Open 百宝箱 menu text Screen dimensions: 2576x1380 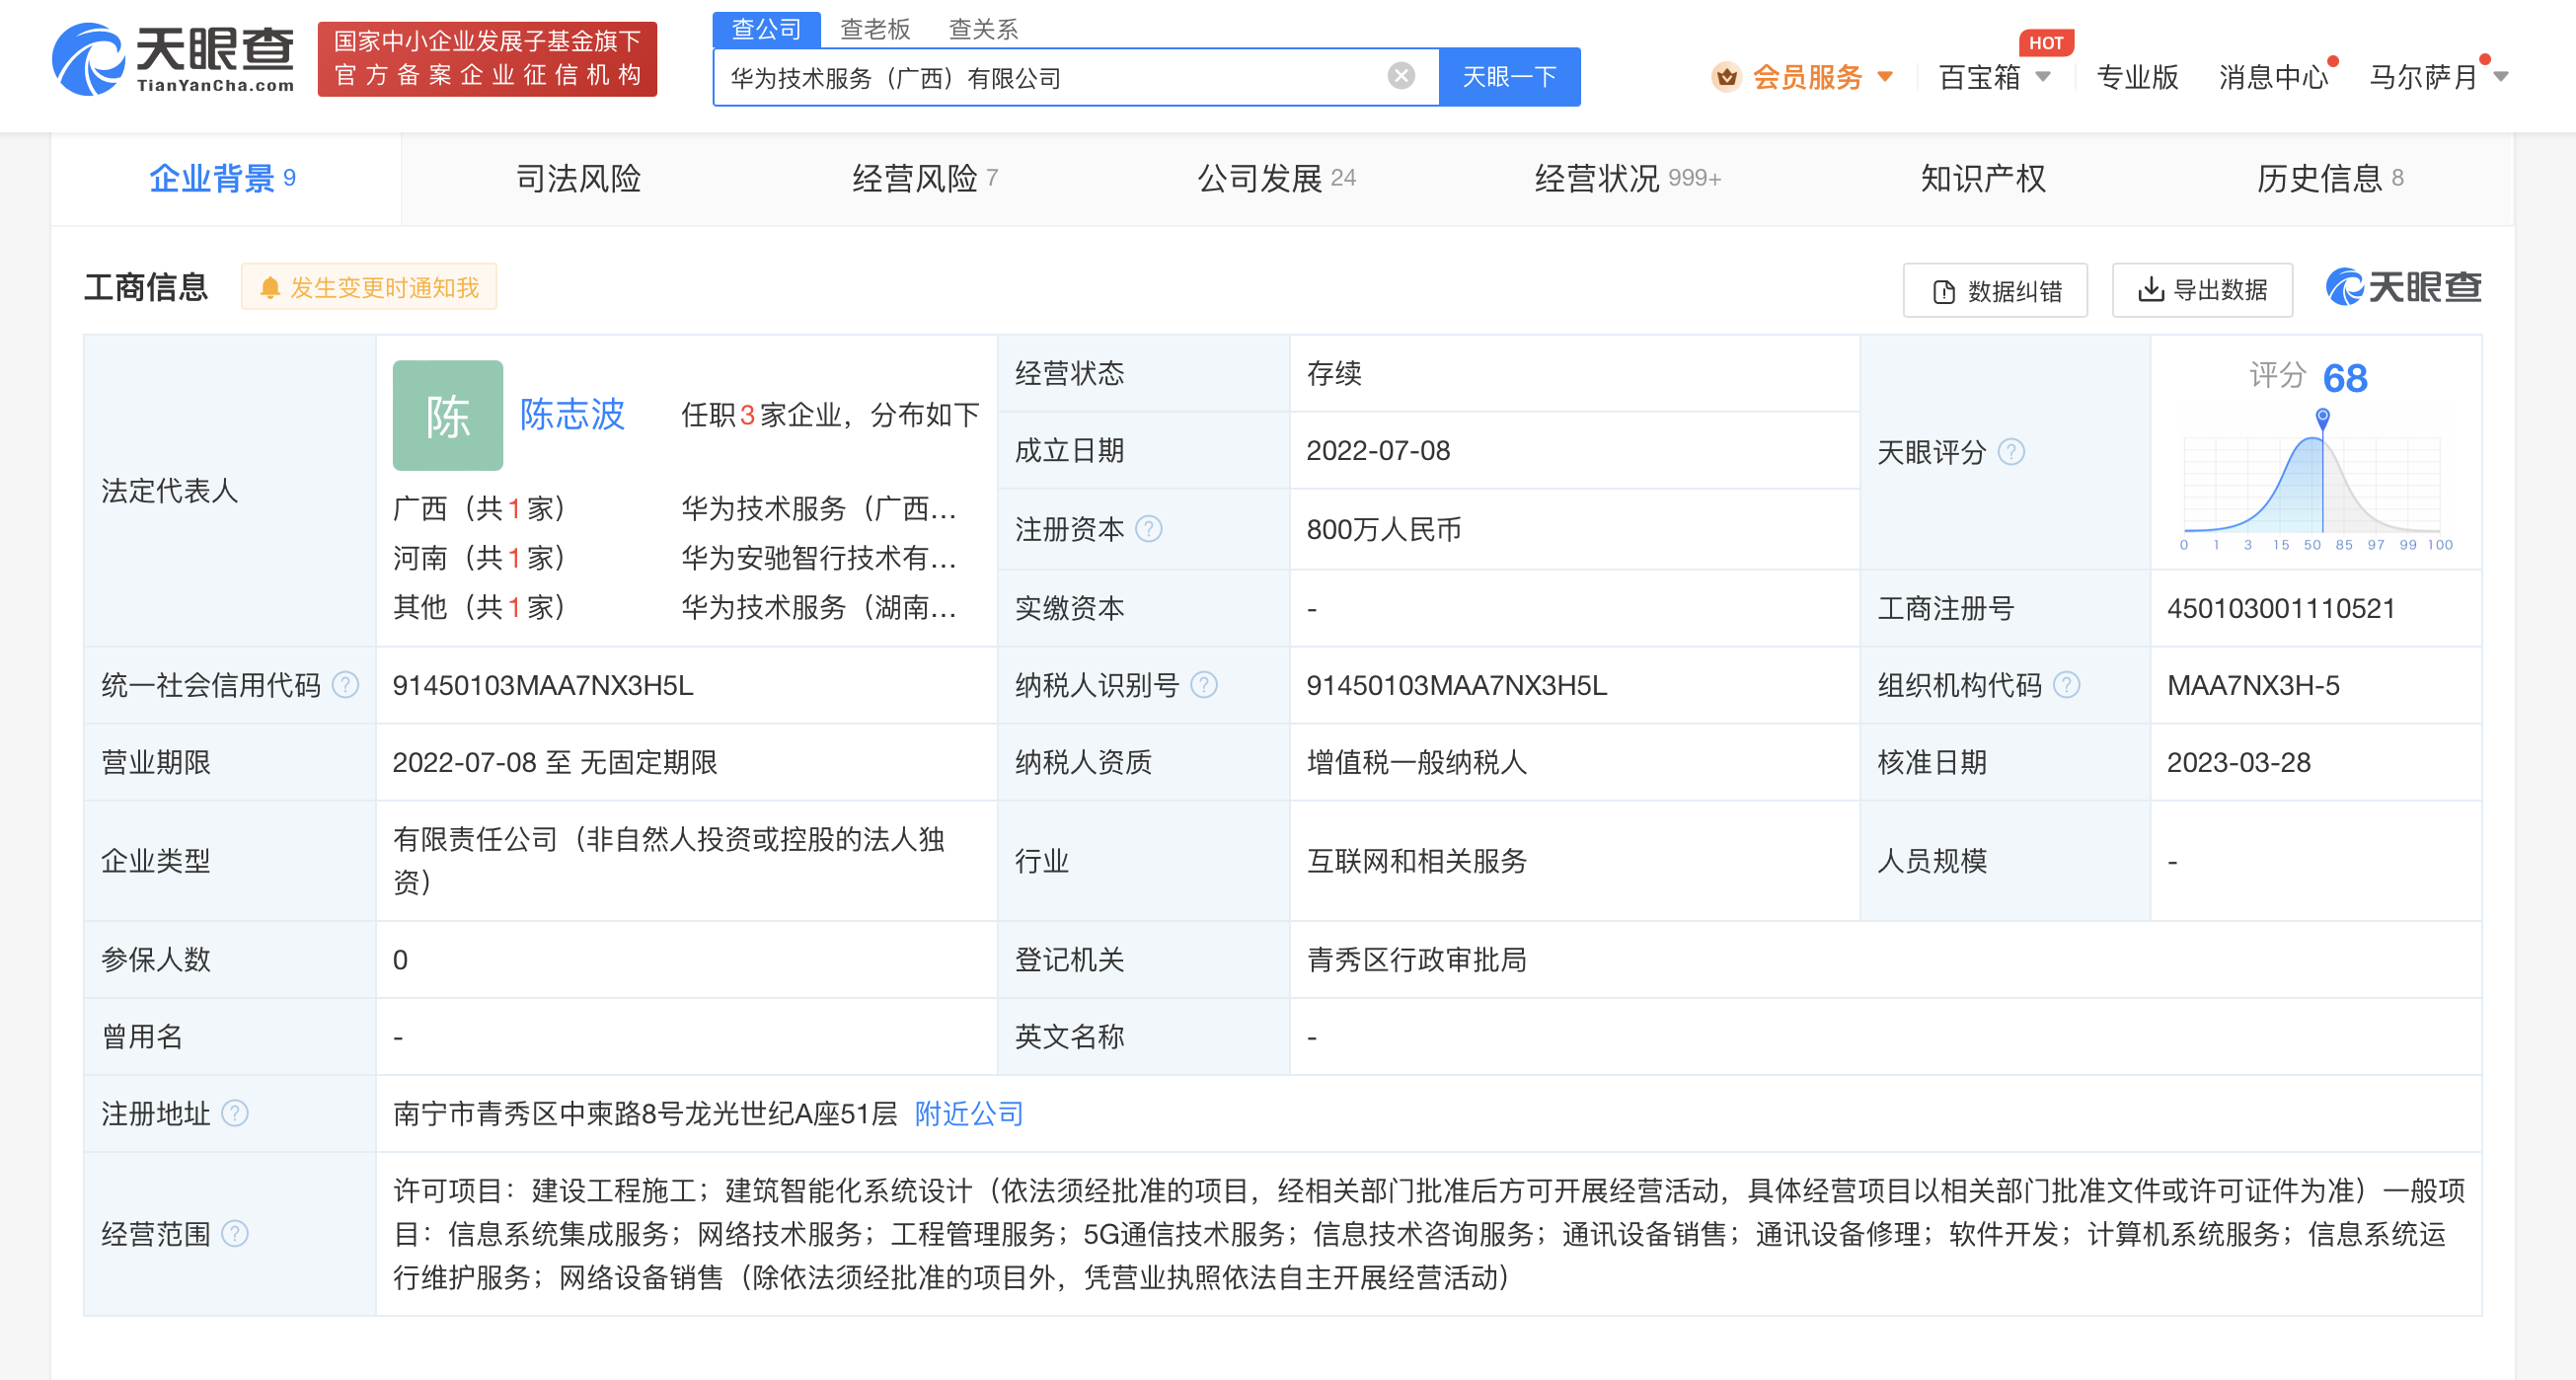click(1979, 77)
